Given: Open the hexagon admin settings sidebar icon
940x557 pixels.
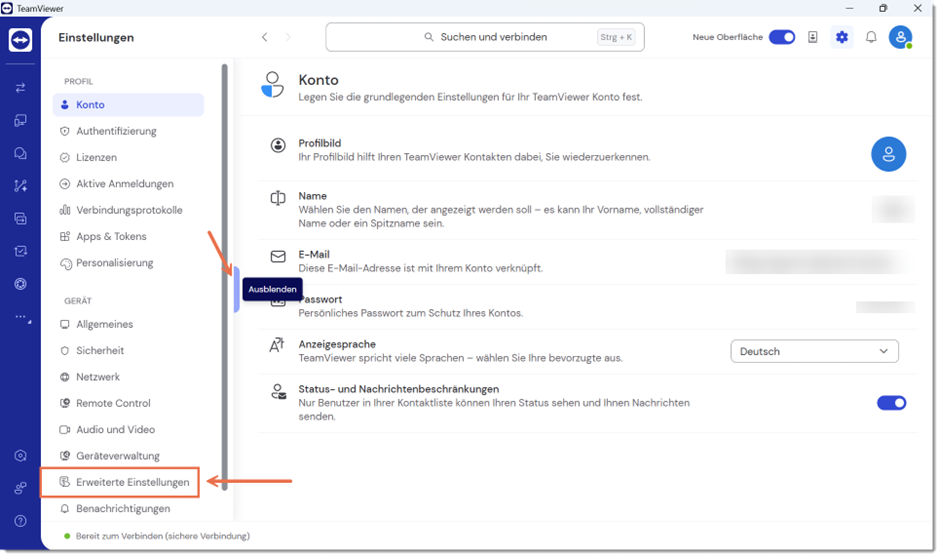Looking at the screenshot, I should (20, 456).
